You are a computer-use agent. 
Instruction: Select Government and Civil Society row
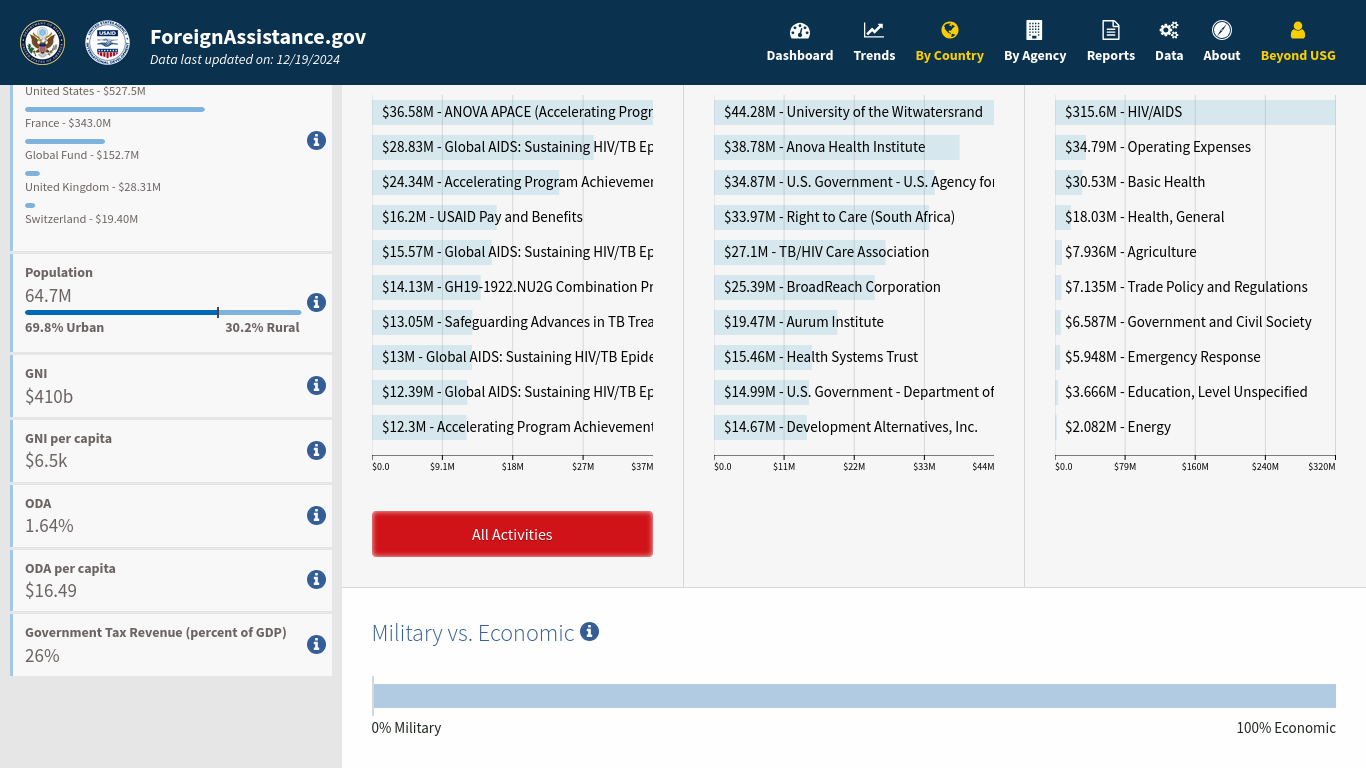pyautogui.click(x=1195, y=322)
